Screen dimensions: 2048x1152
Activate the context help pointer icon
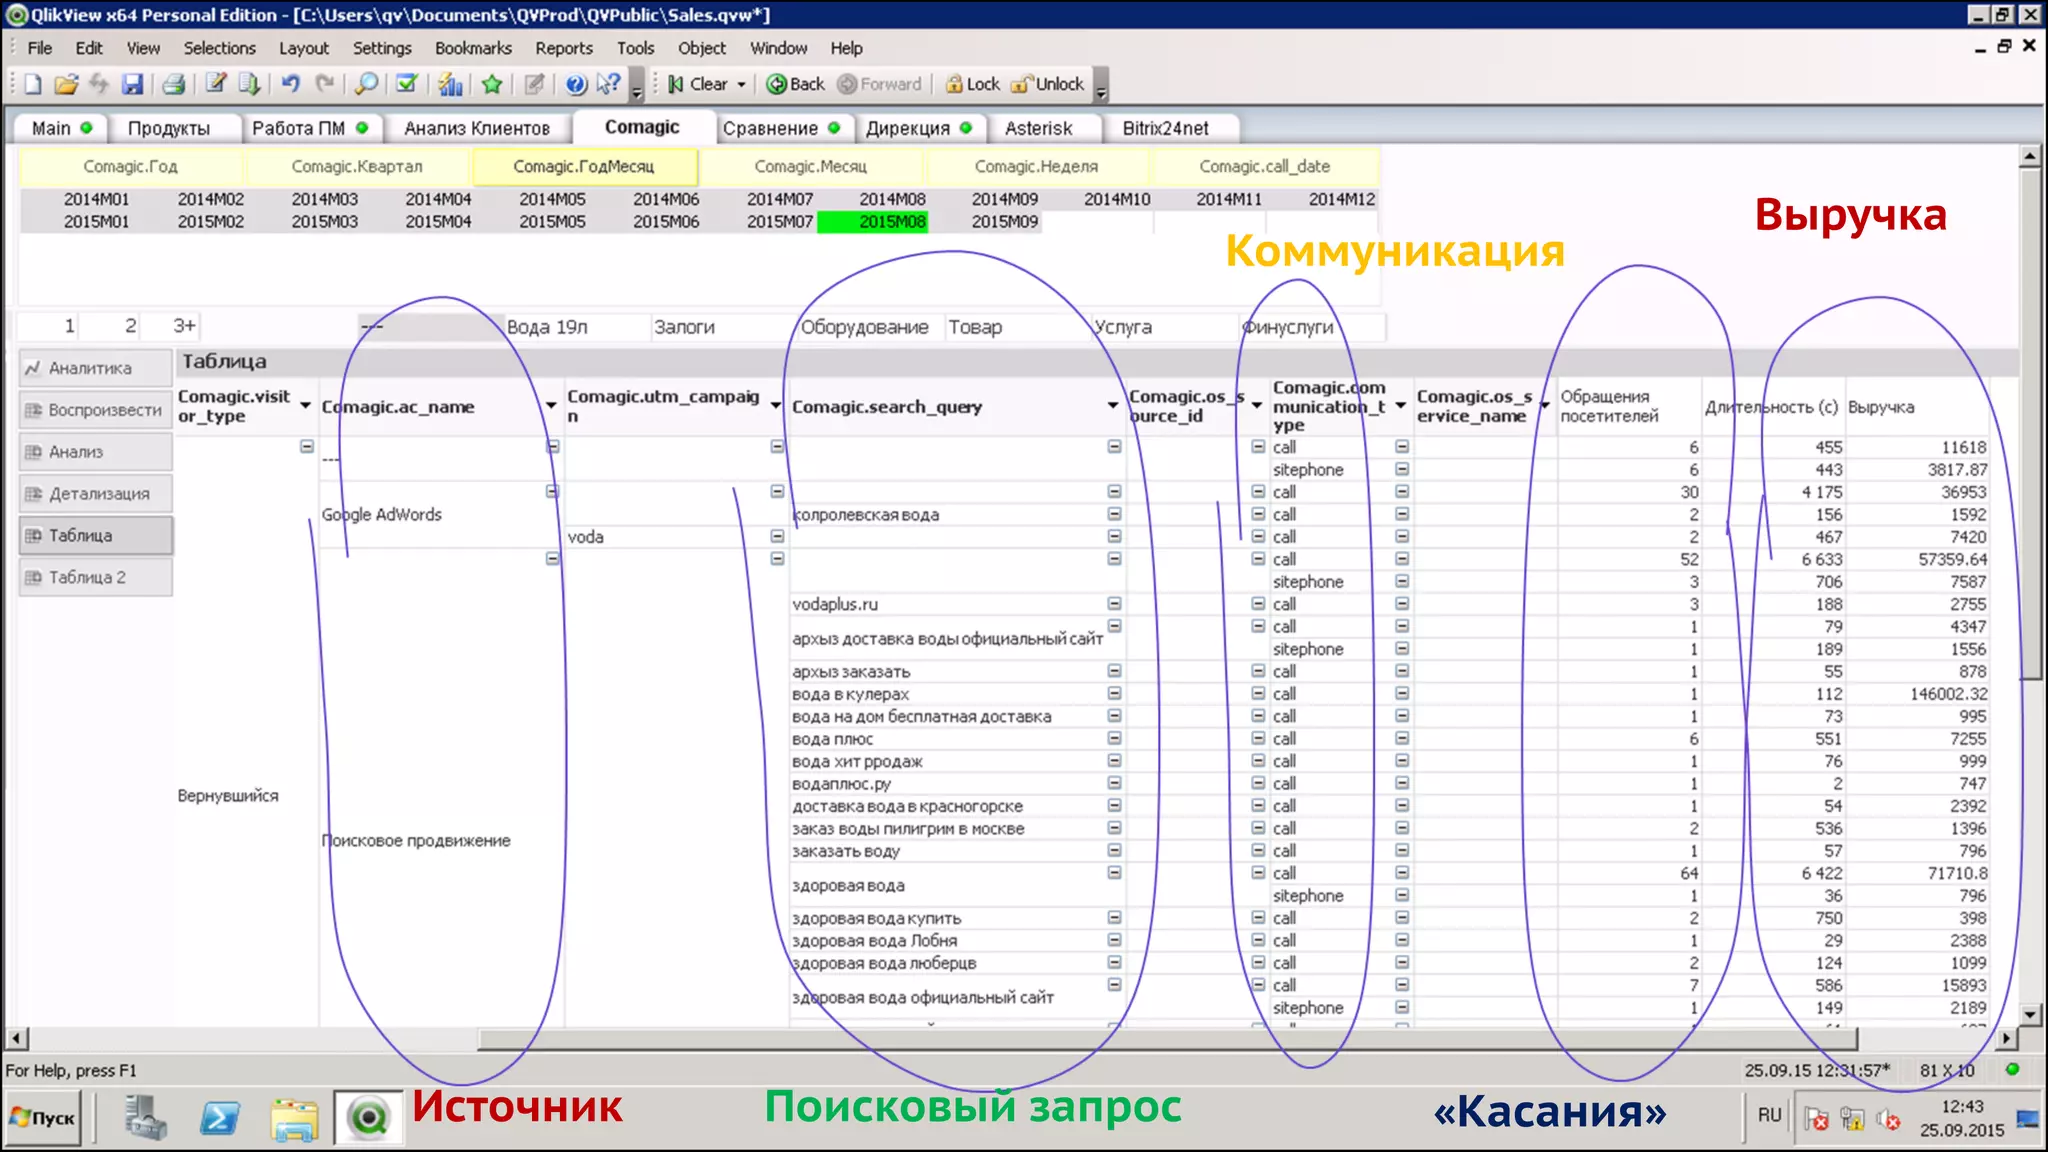pos(609,84)
